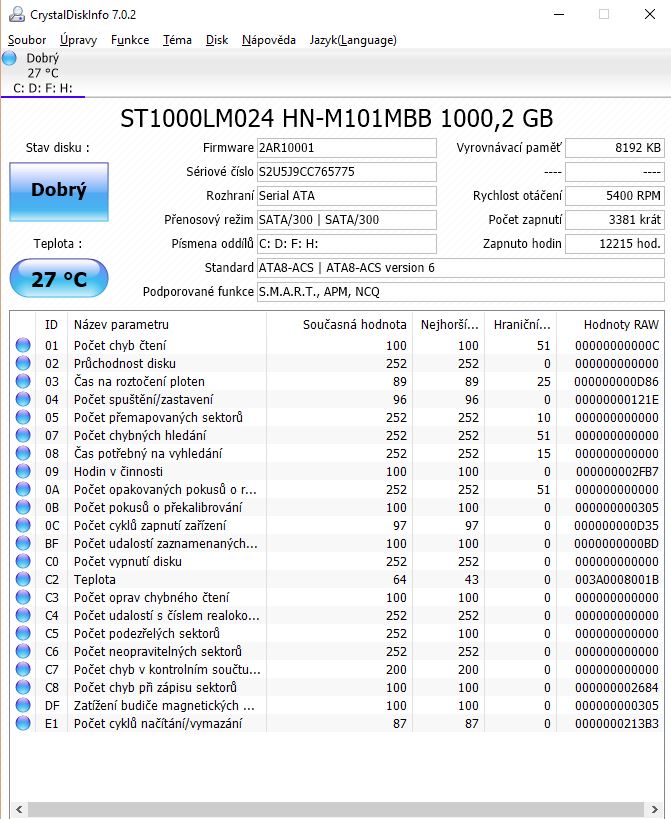Viewport: 671px width, 819px height.
Task: Click status orb for row C0 Počet vypnutí disku
Action: coord(23,561)
